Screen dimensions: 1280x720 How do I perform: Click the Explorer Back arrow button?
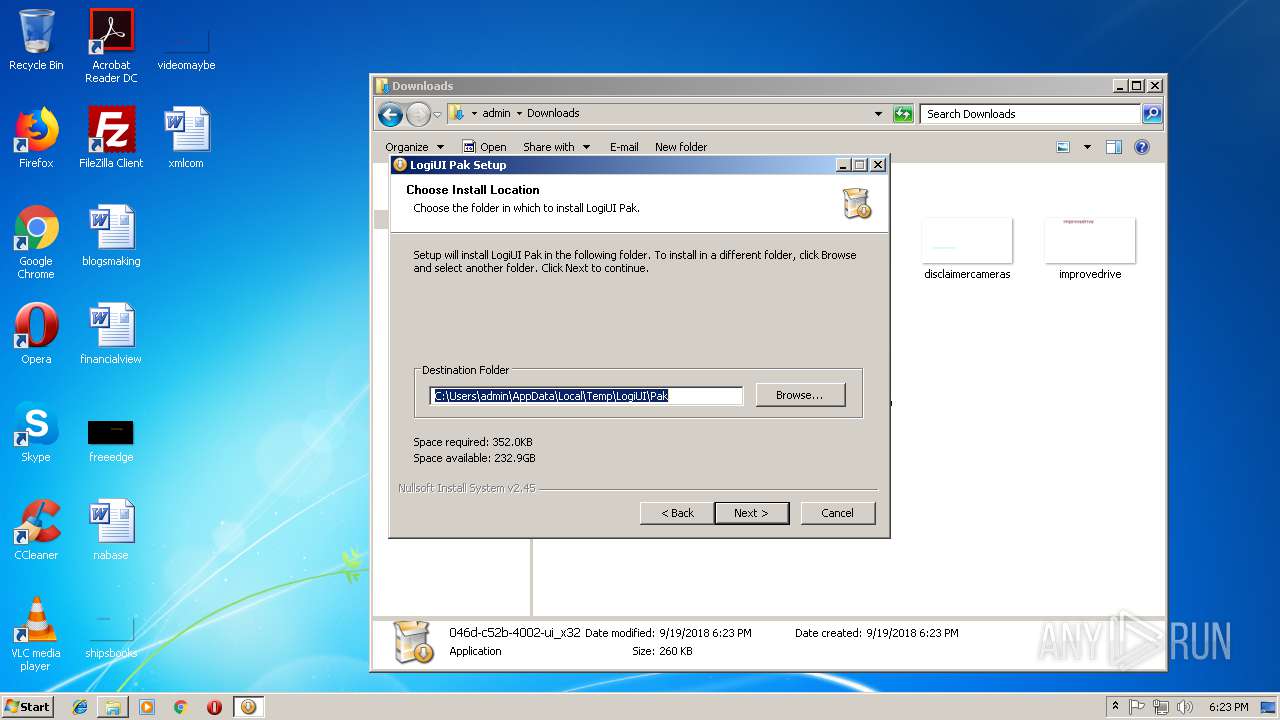(390, 114)
